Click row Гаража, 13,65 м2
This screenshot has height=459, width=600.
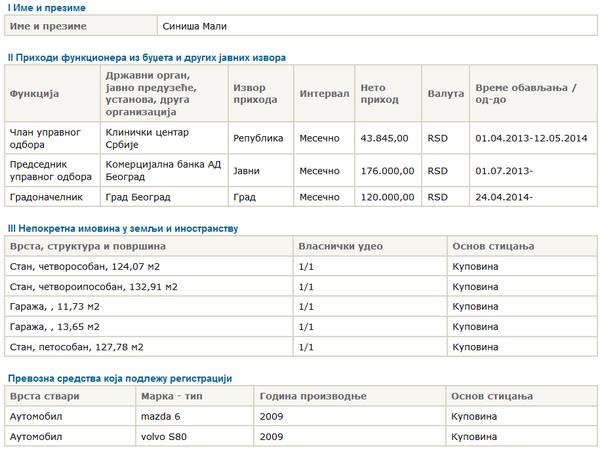click(301, 327)
